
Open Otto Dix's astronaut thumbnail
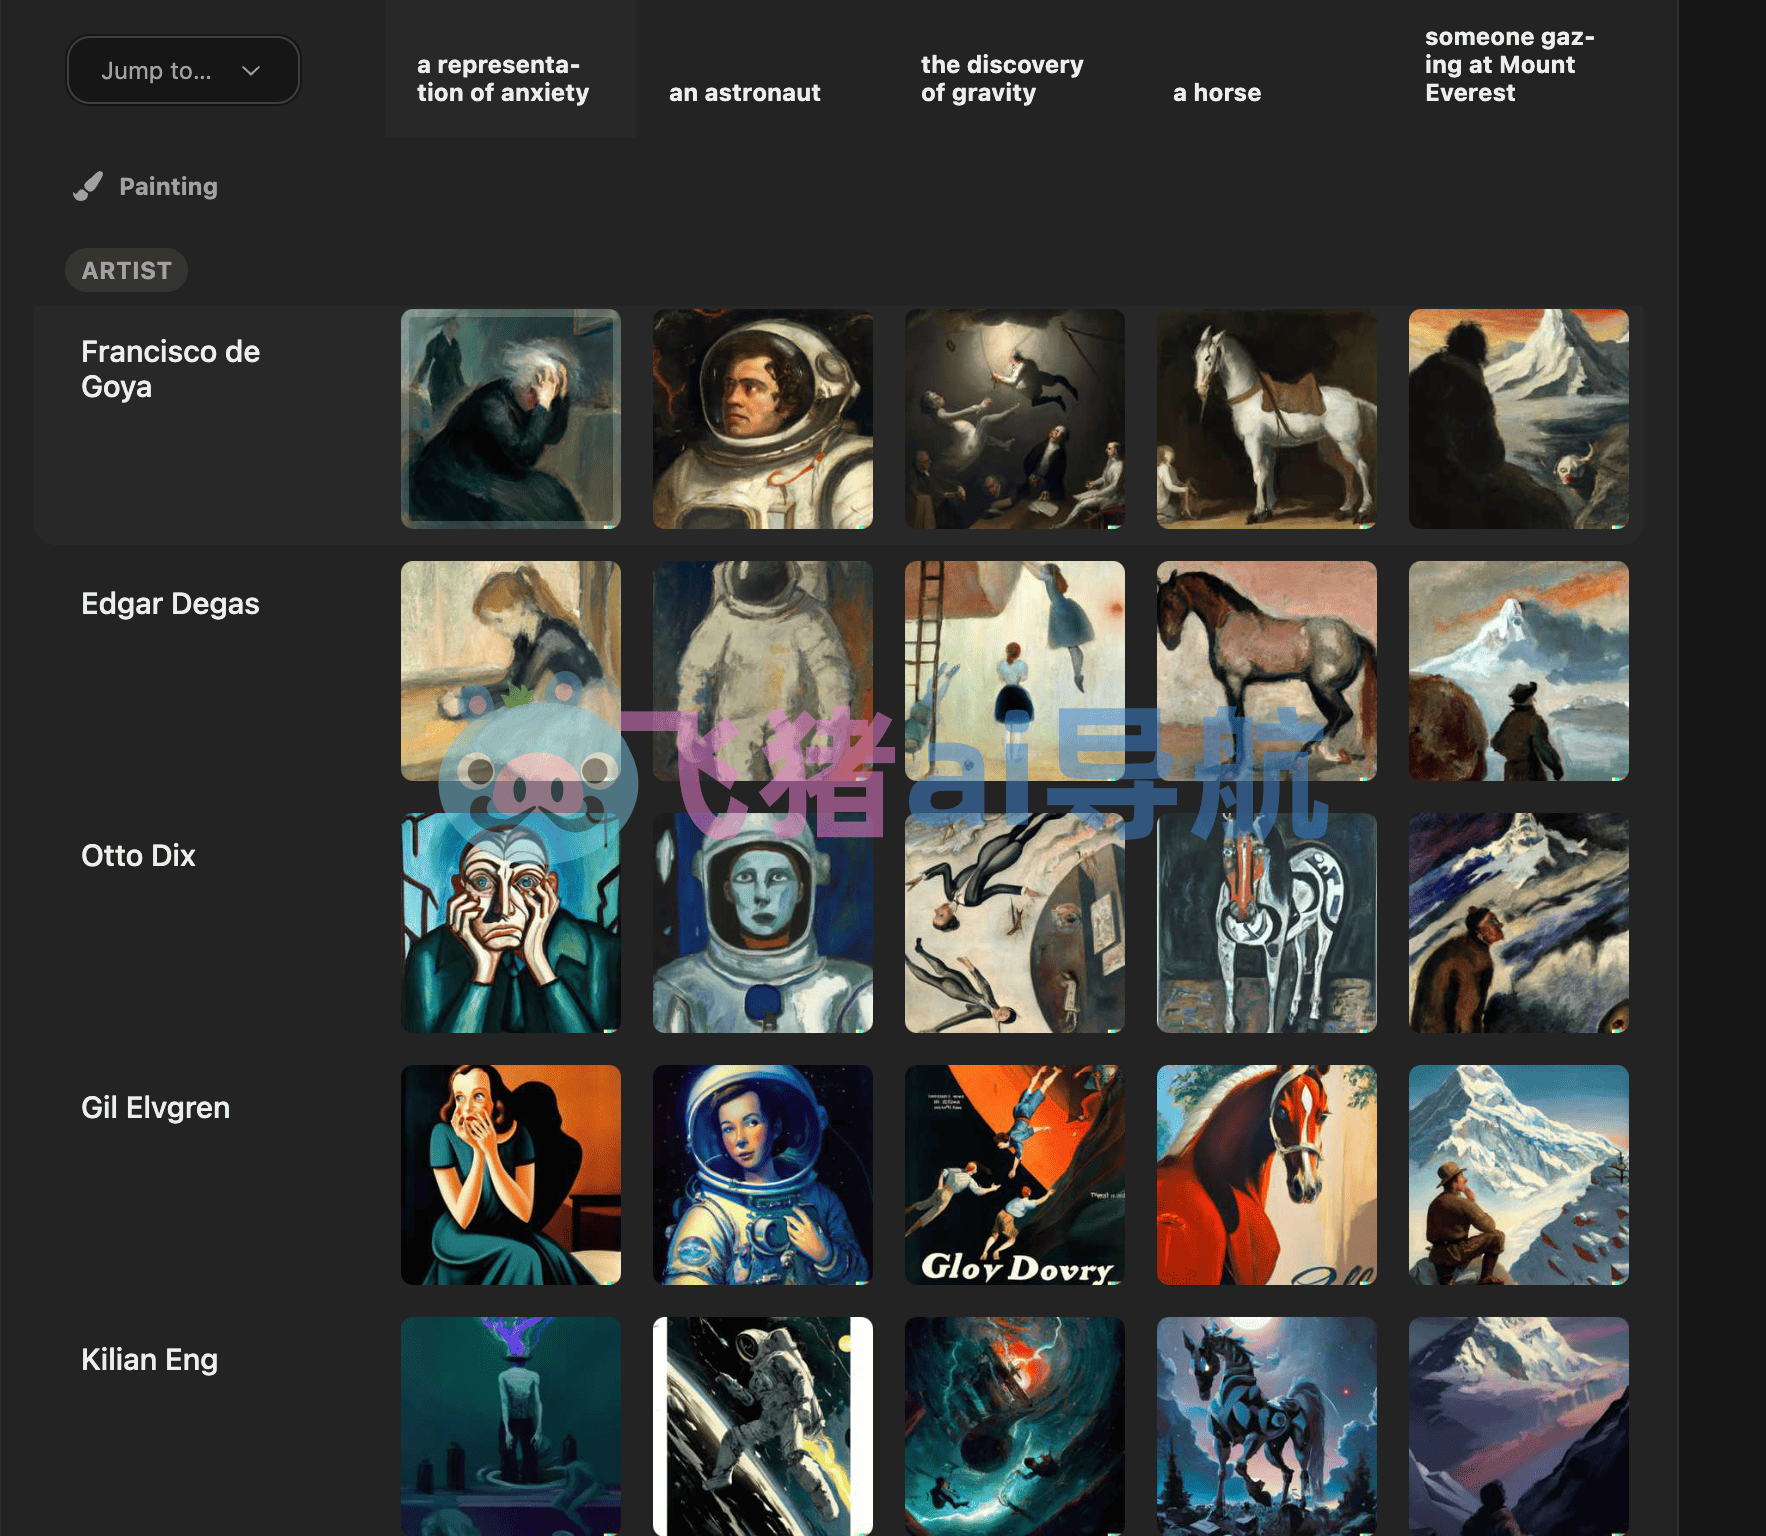(763, 923)
